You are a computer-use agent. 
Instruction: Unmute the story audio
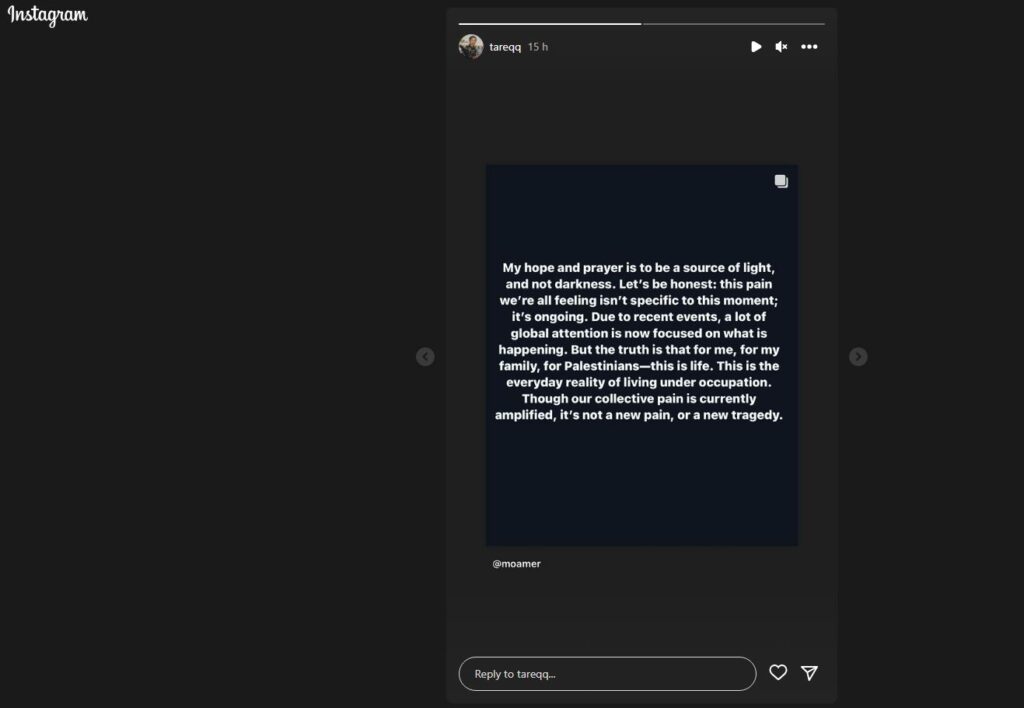pos(781,46)
